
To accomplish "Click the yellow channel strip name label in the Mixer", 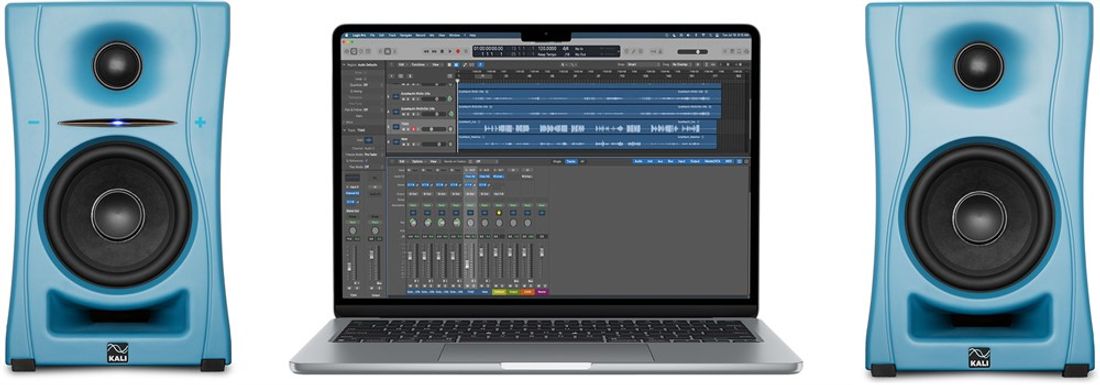I will click(x=499, y=292).
